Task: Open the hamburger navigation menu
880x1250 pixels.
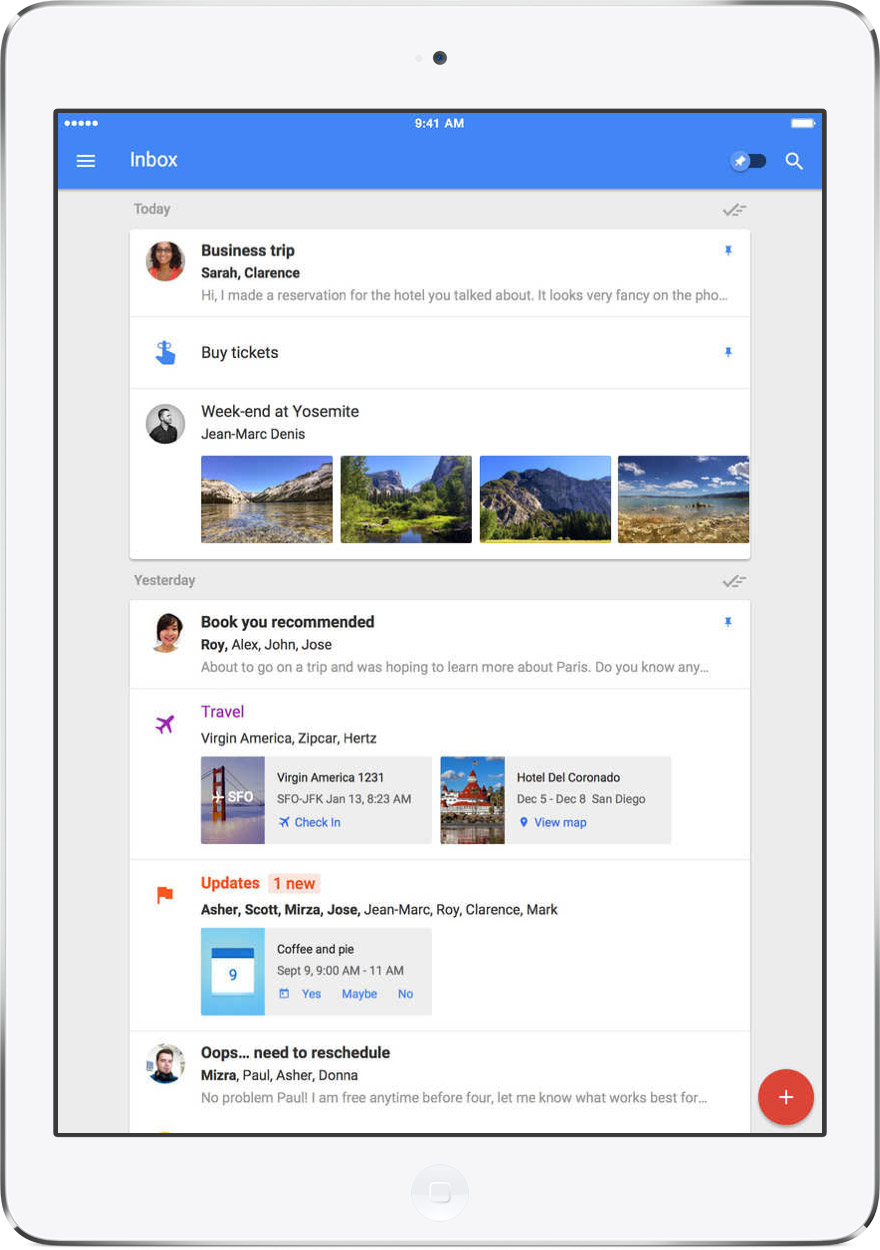Action: [86, 161]
